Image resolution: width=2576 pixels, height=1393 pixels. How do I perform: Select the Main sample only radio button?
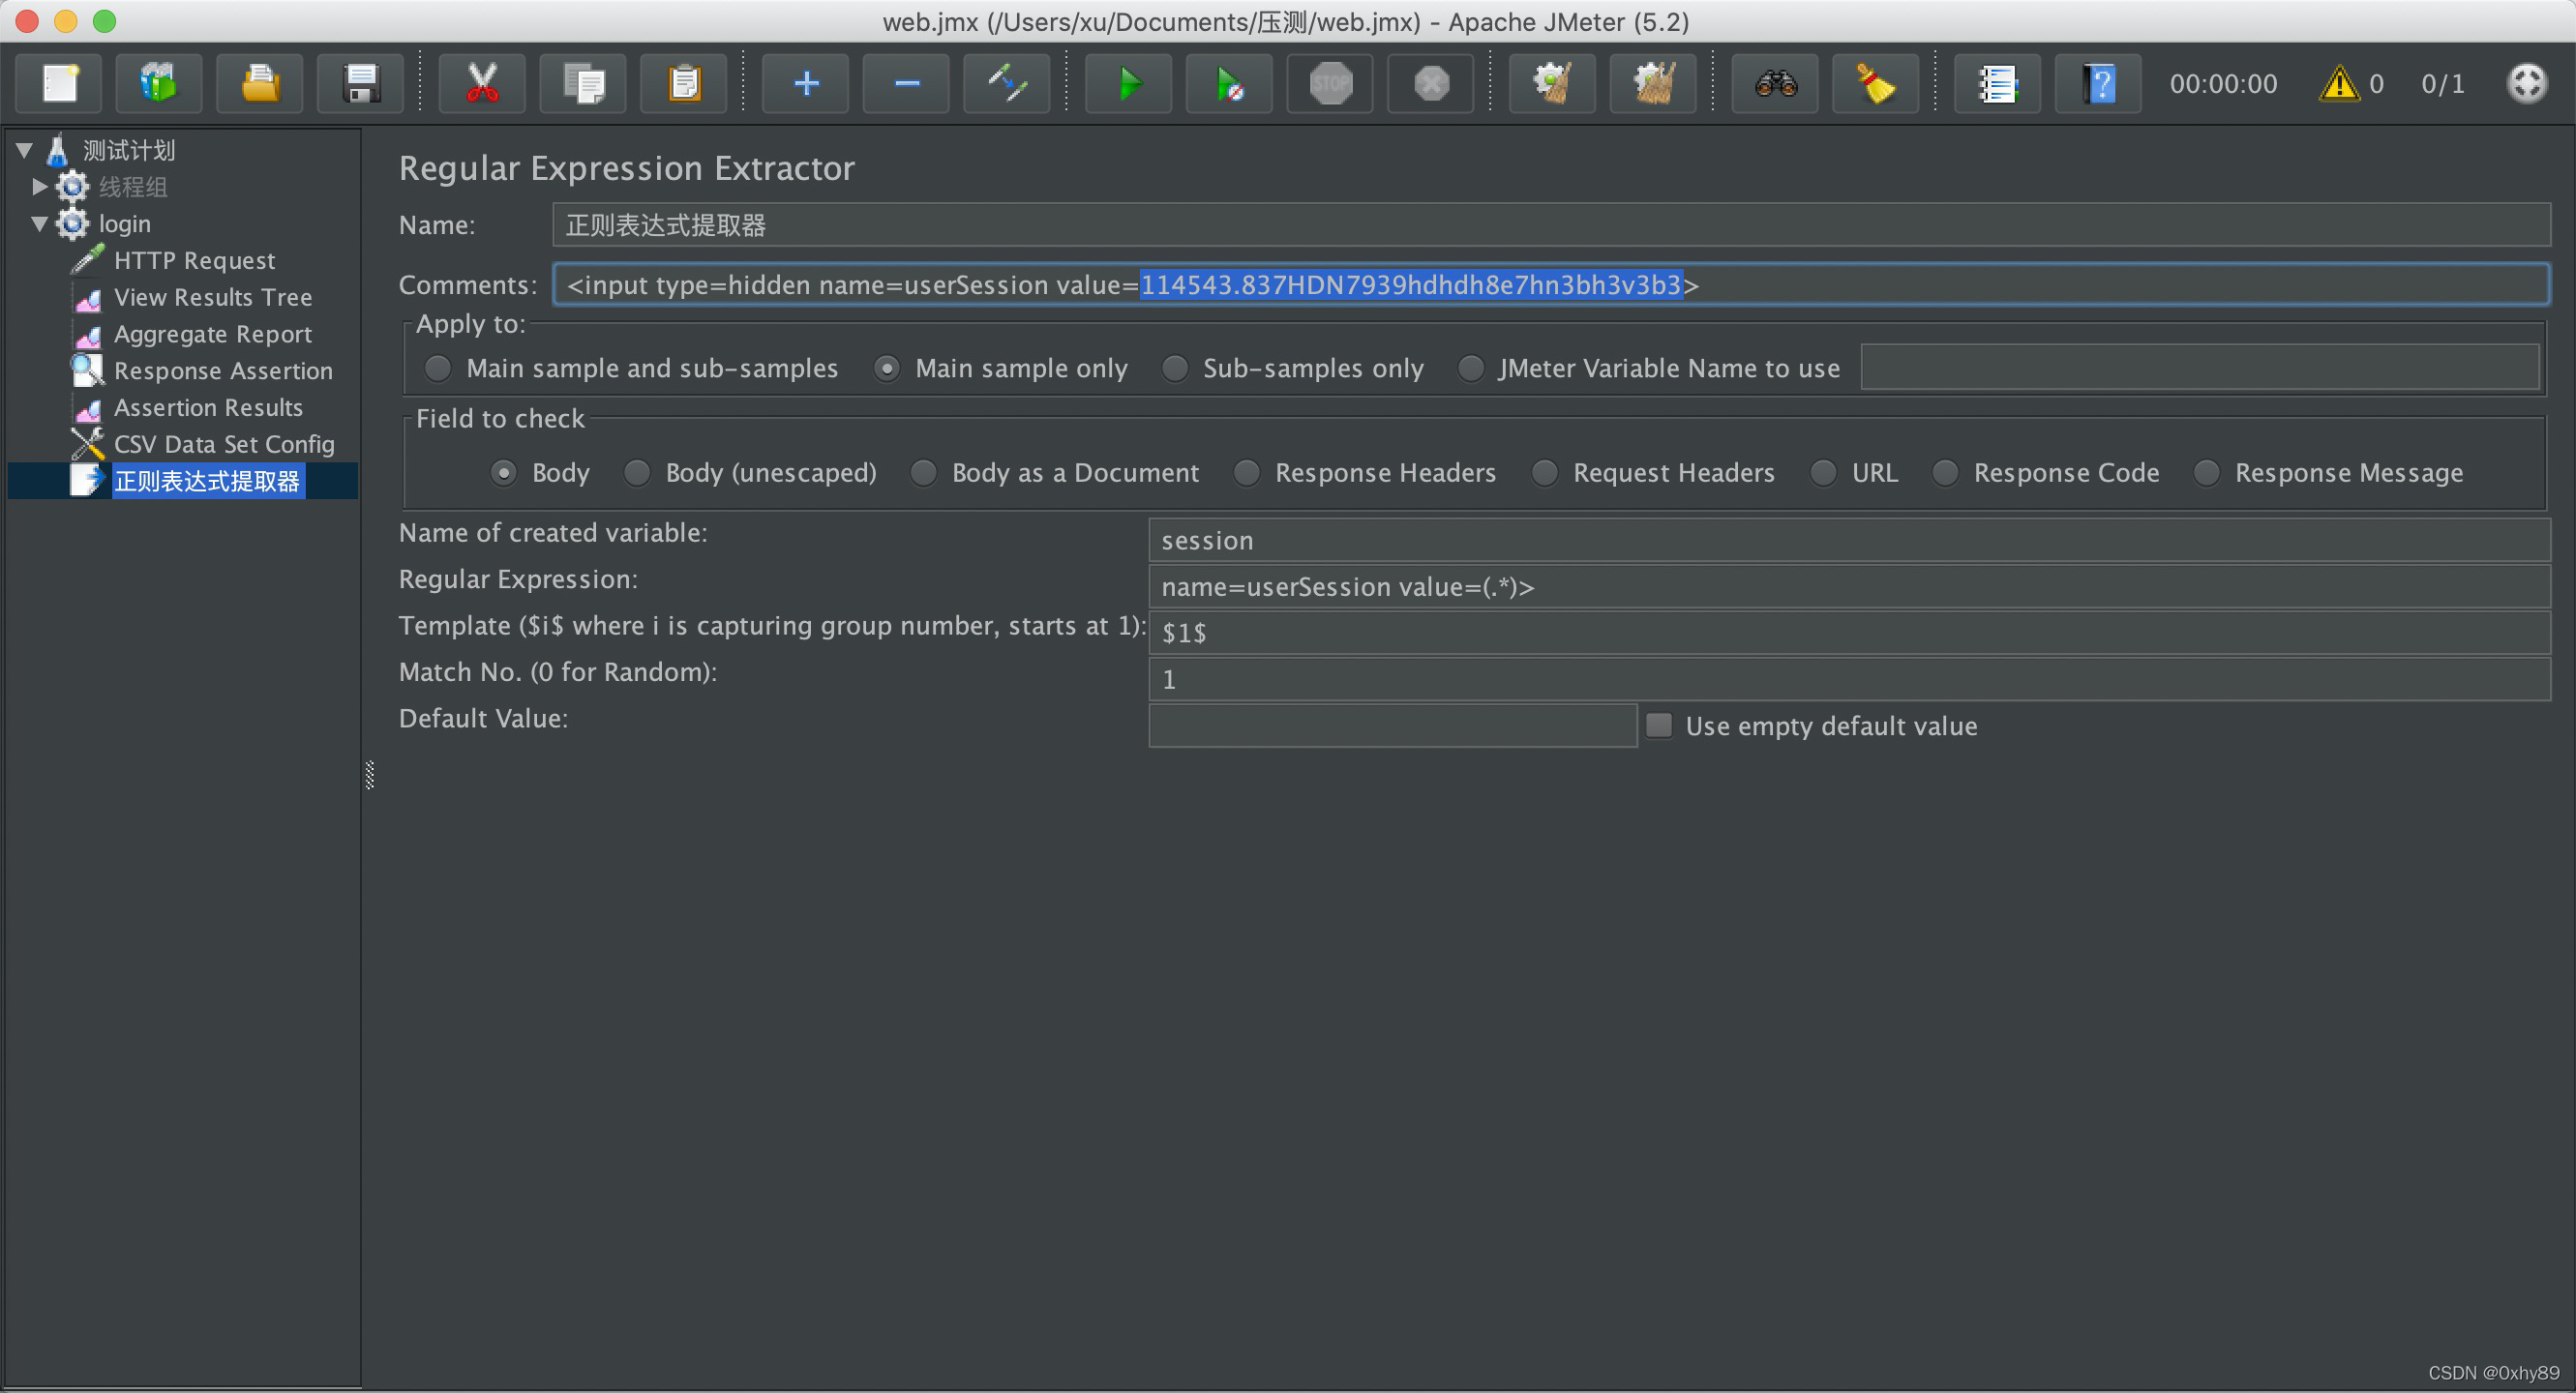point(885,368)
